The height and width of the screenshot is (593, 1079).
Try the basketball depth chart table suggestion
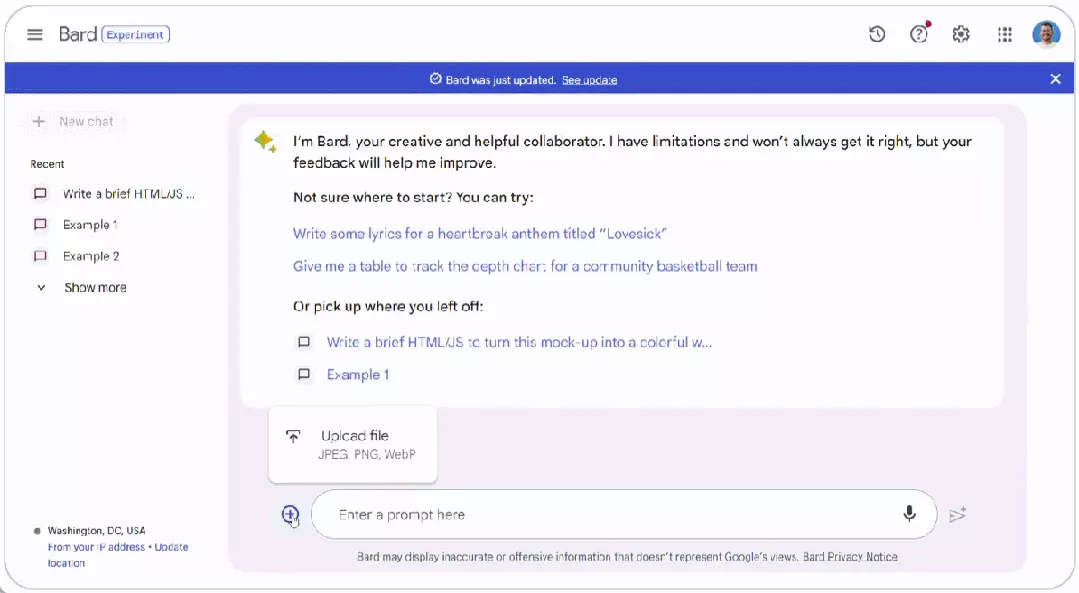click(525, 266)
